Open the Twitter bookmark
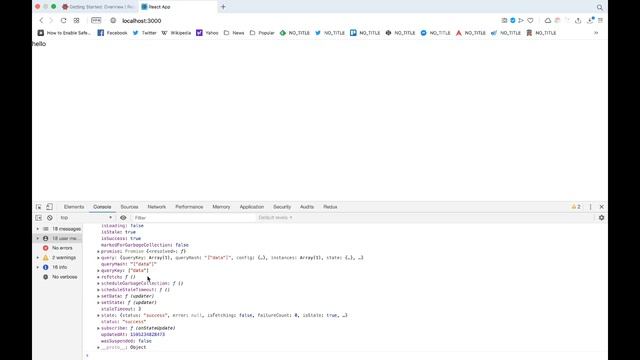The width and height of the screenshot is (640, 360). 144,33
